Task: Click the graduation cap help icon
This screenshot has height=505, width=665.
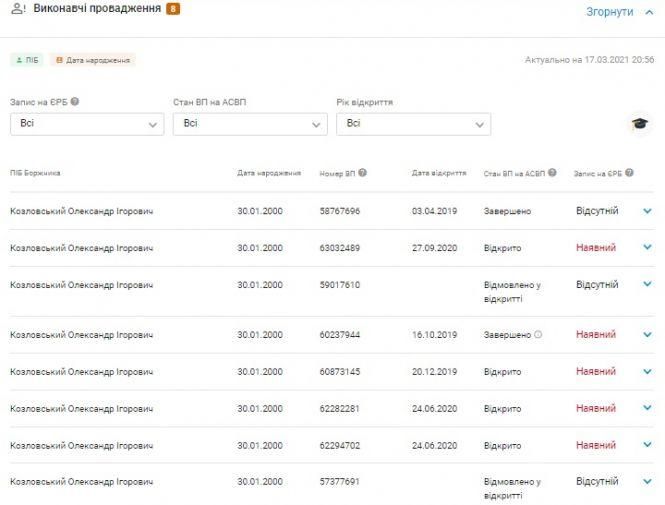Action: 637,124
